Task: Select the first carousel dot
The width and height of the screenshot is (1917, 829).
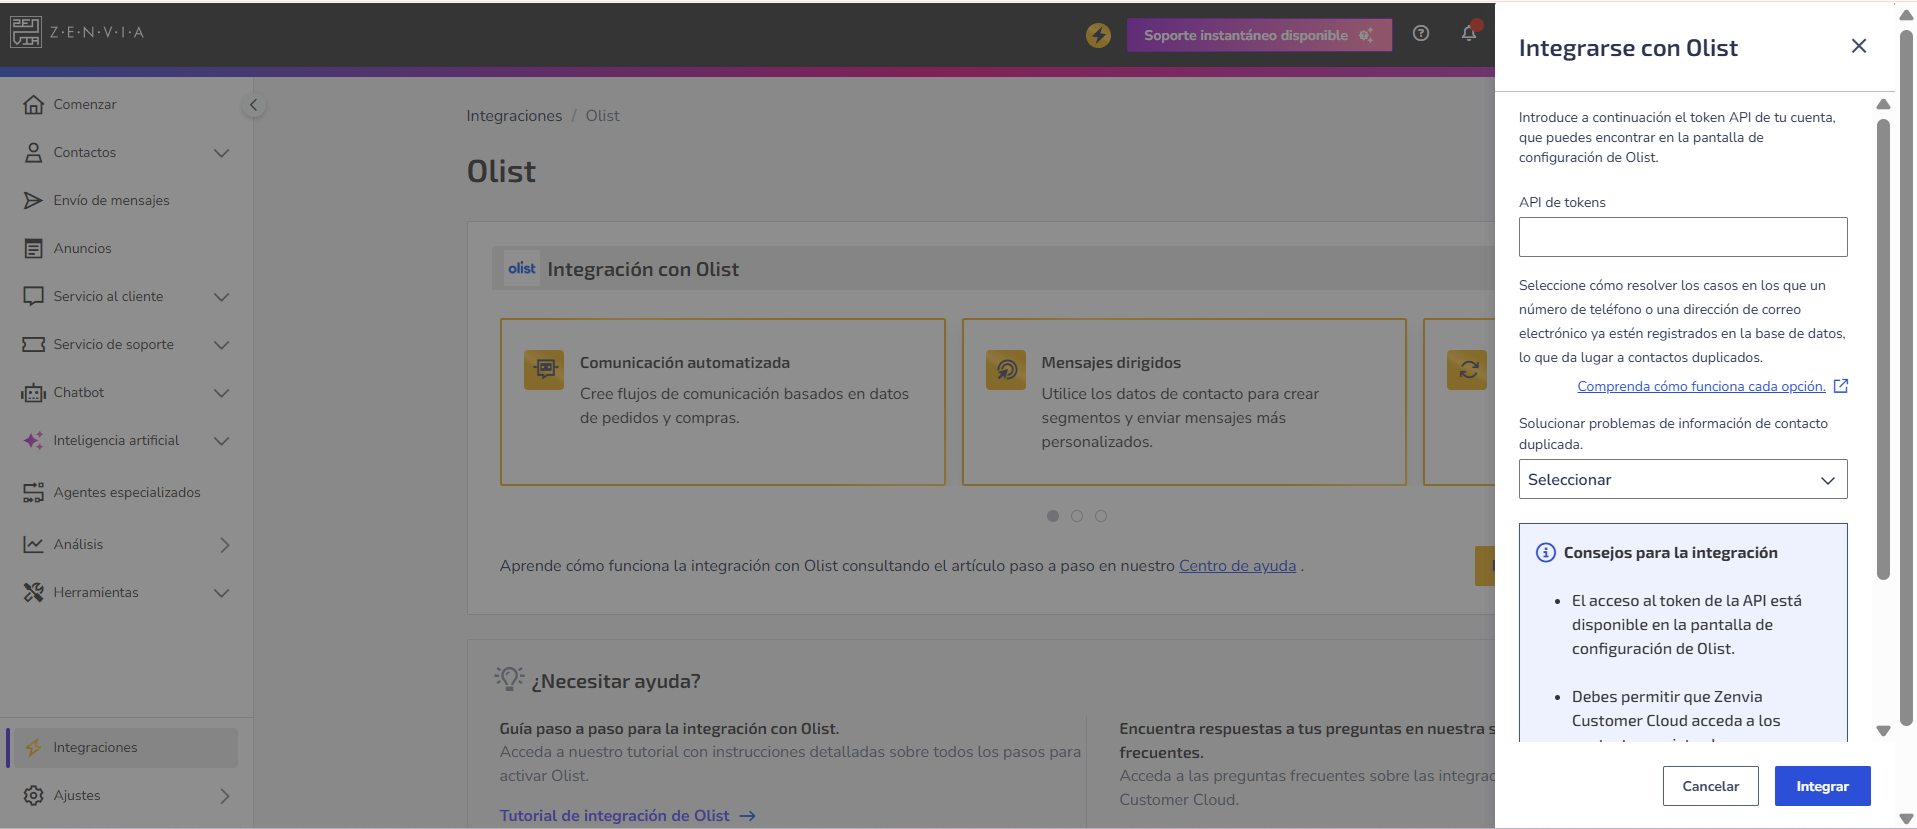Action: coord(1053,516)
